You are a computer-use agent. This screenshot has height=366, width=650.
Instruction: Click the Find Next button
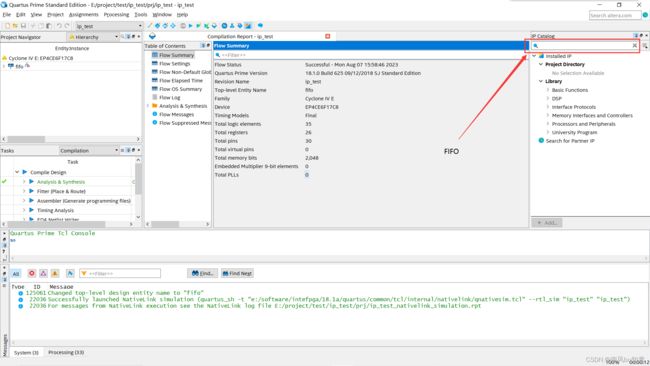coord(237,273)
